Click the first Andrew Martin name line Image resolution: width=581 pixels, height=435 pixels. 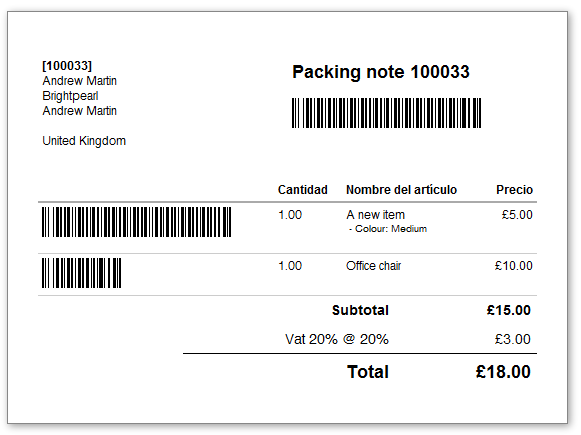(x=80, y=81)
